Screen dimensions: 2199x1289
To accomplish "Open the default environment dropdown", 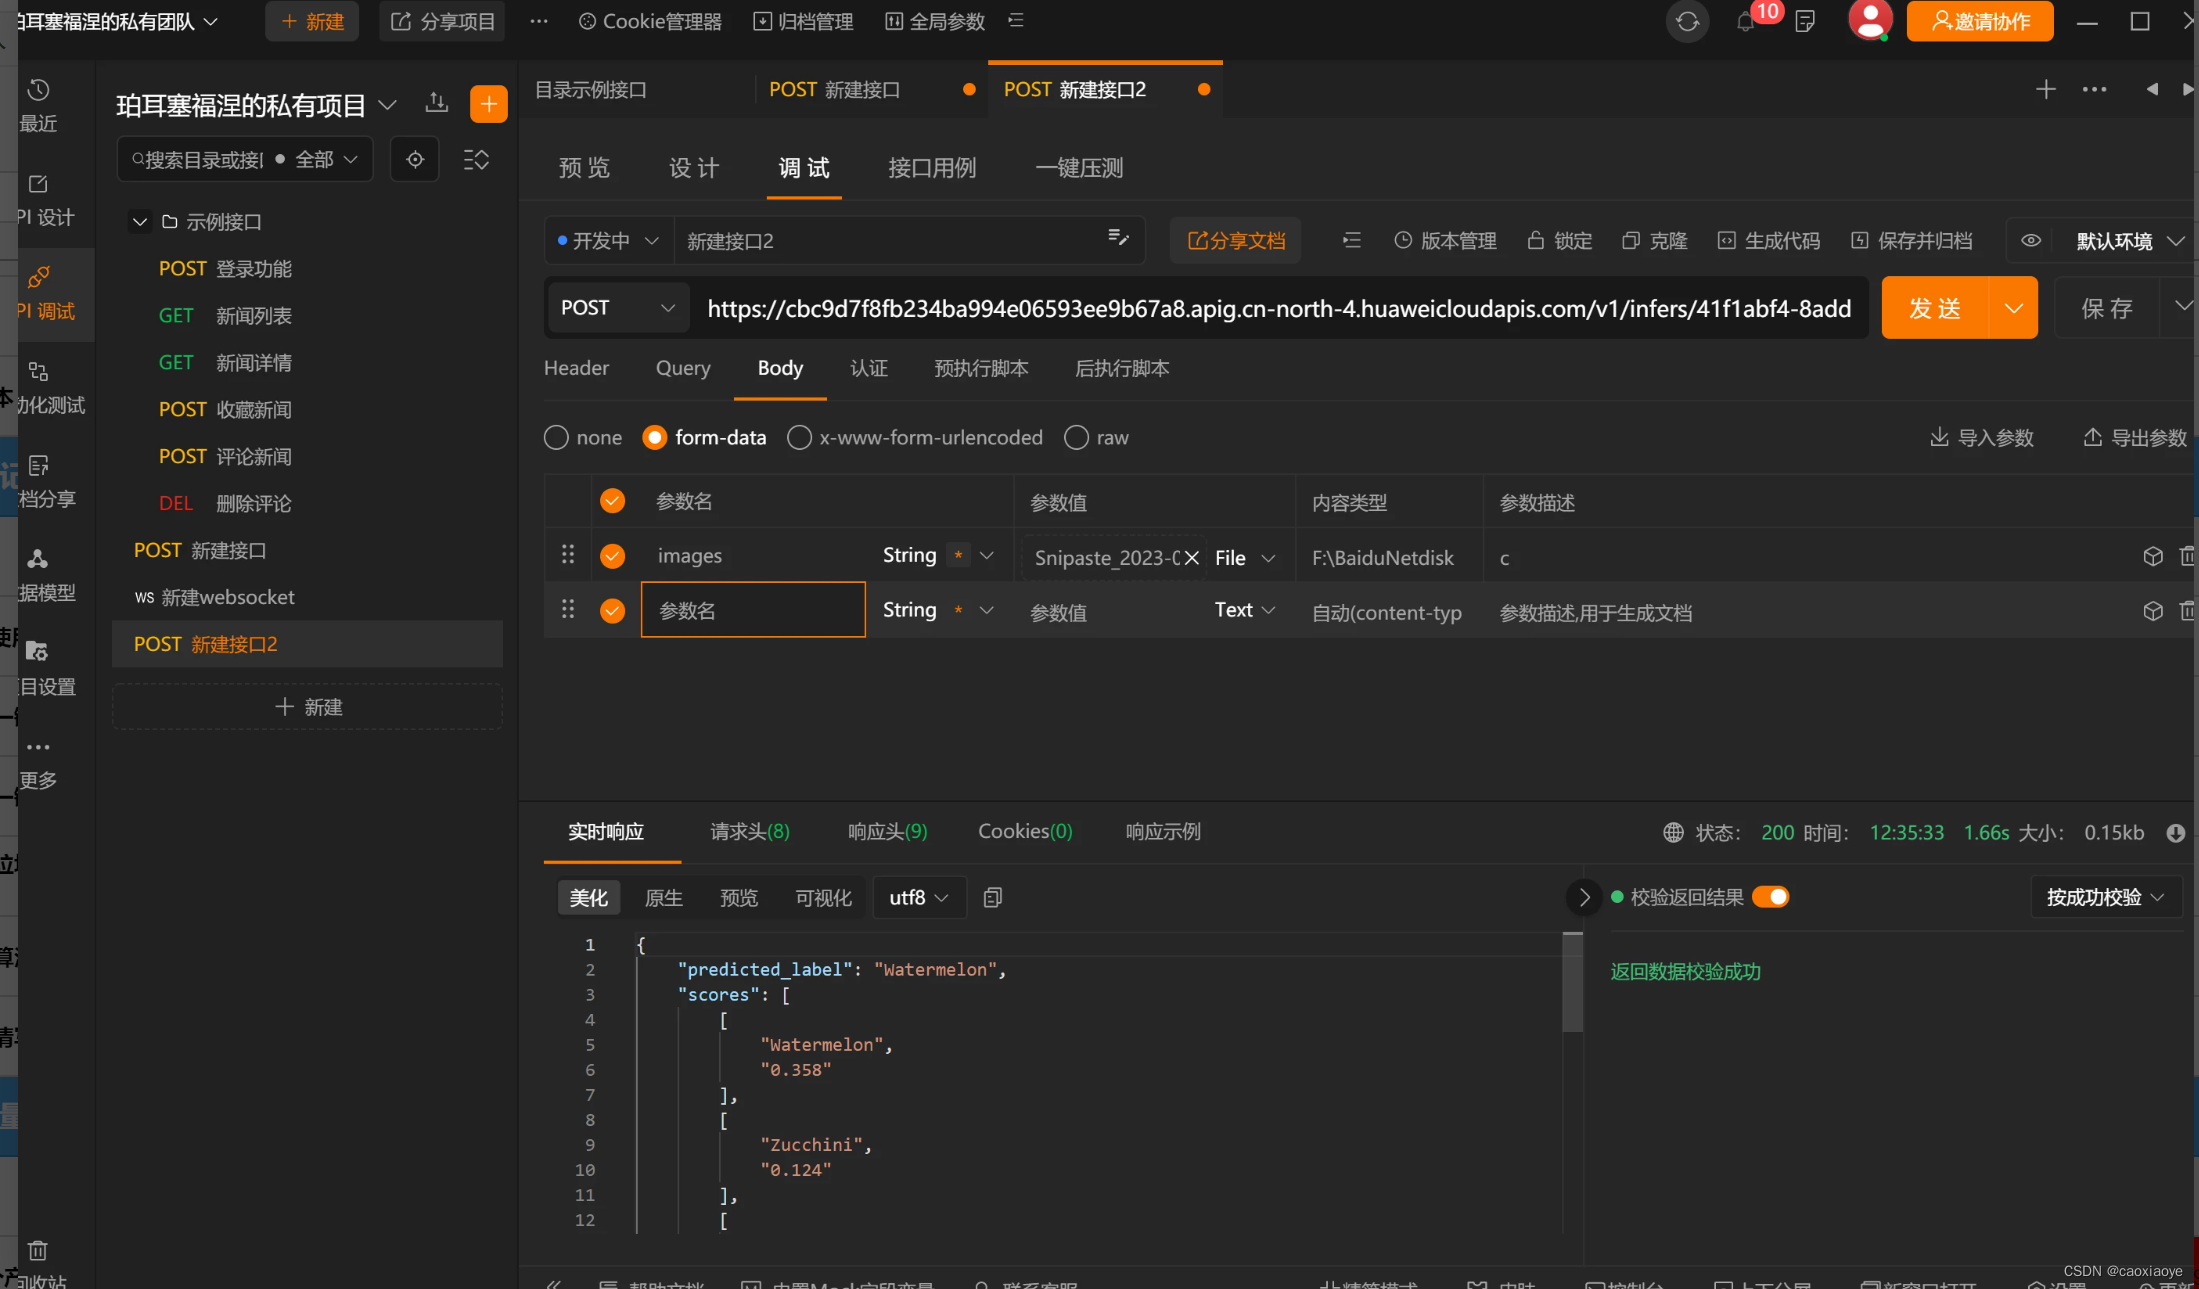I will 2130,241.
